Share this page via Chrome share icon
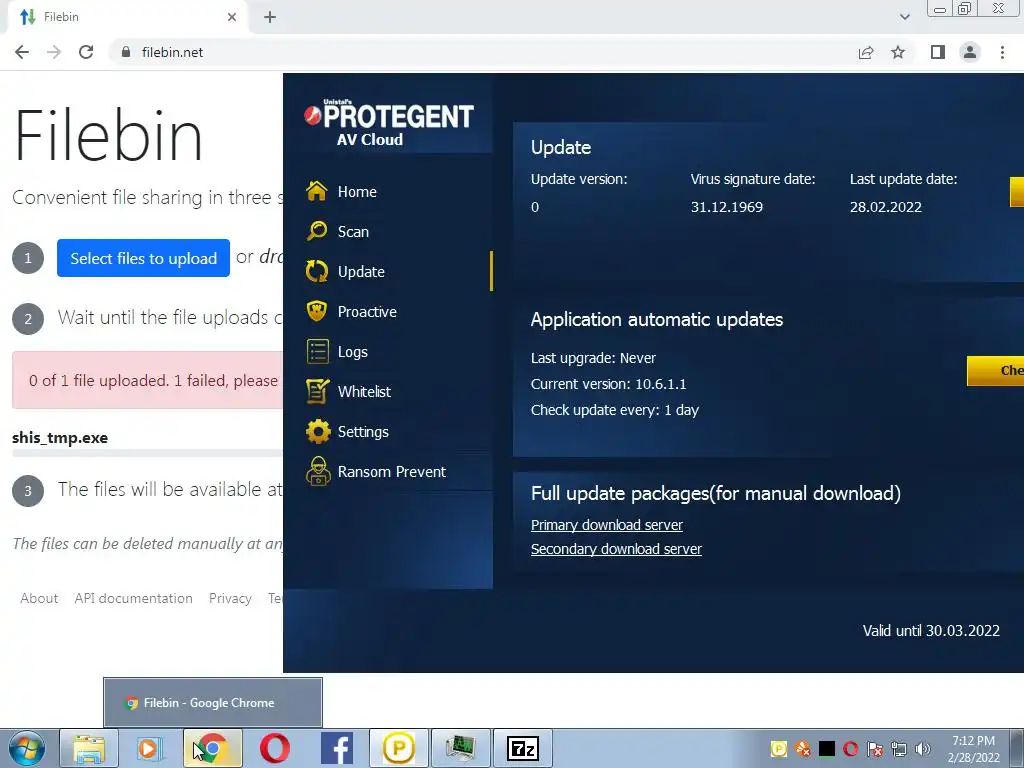Viewport: 1024px width, 768px height. [x=866, y=52]
